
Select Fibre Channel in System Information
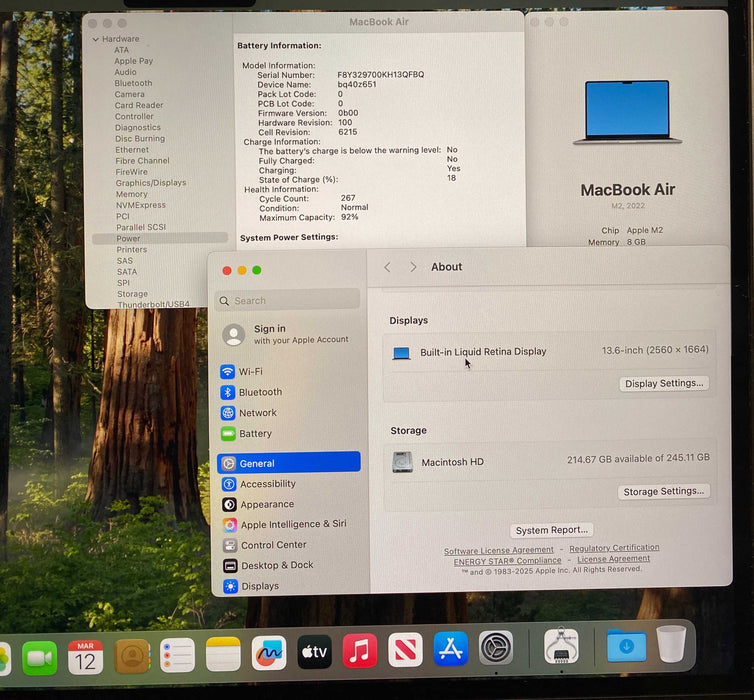point(142,161)
